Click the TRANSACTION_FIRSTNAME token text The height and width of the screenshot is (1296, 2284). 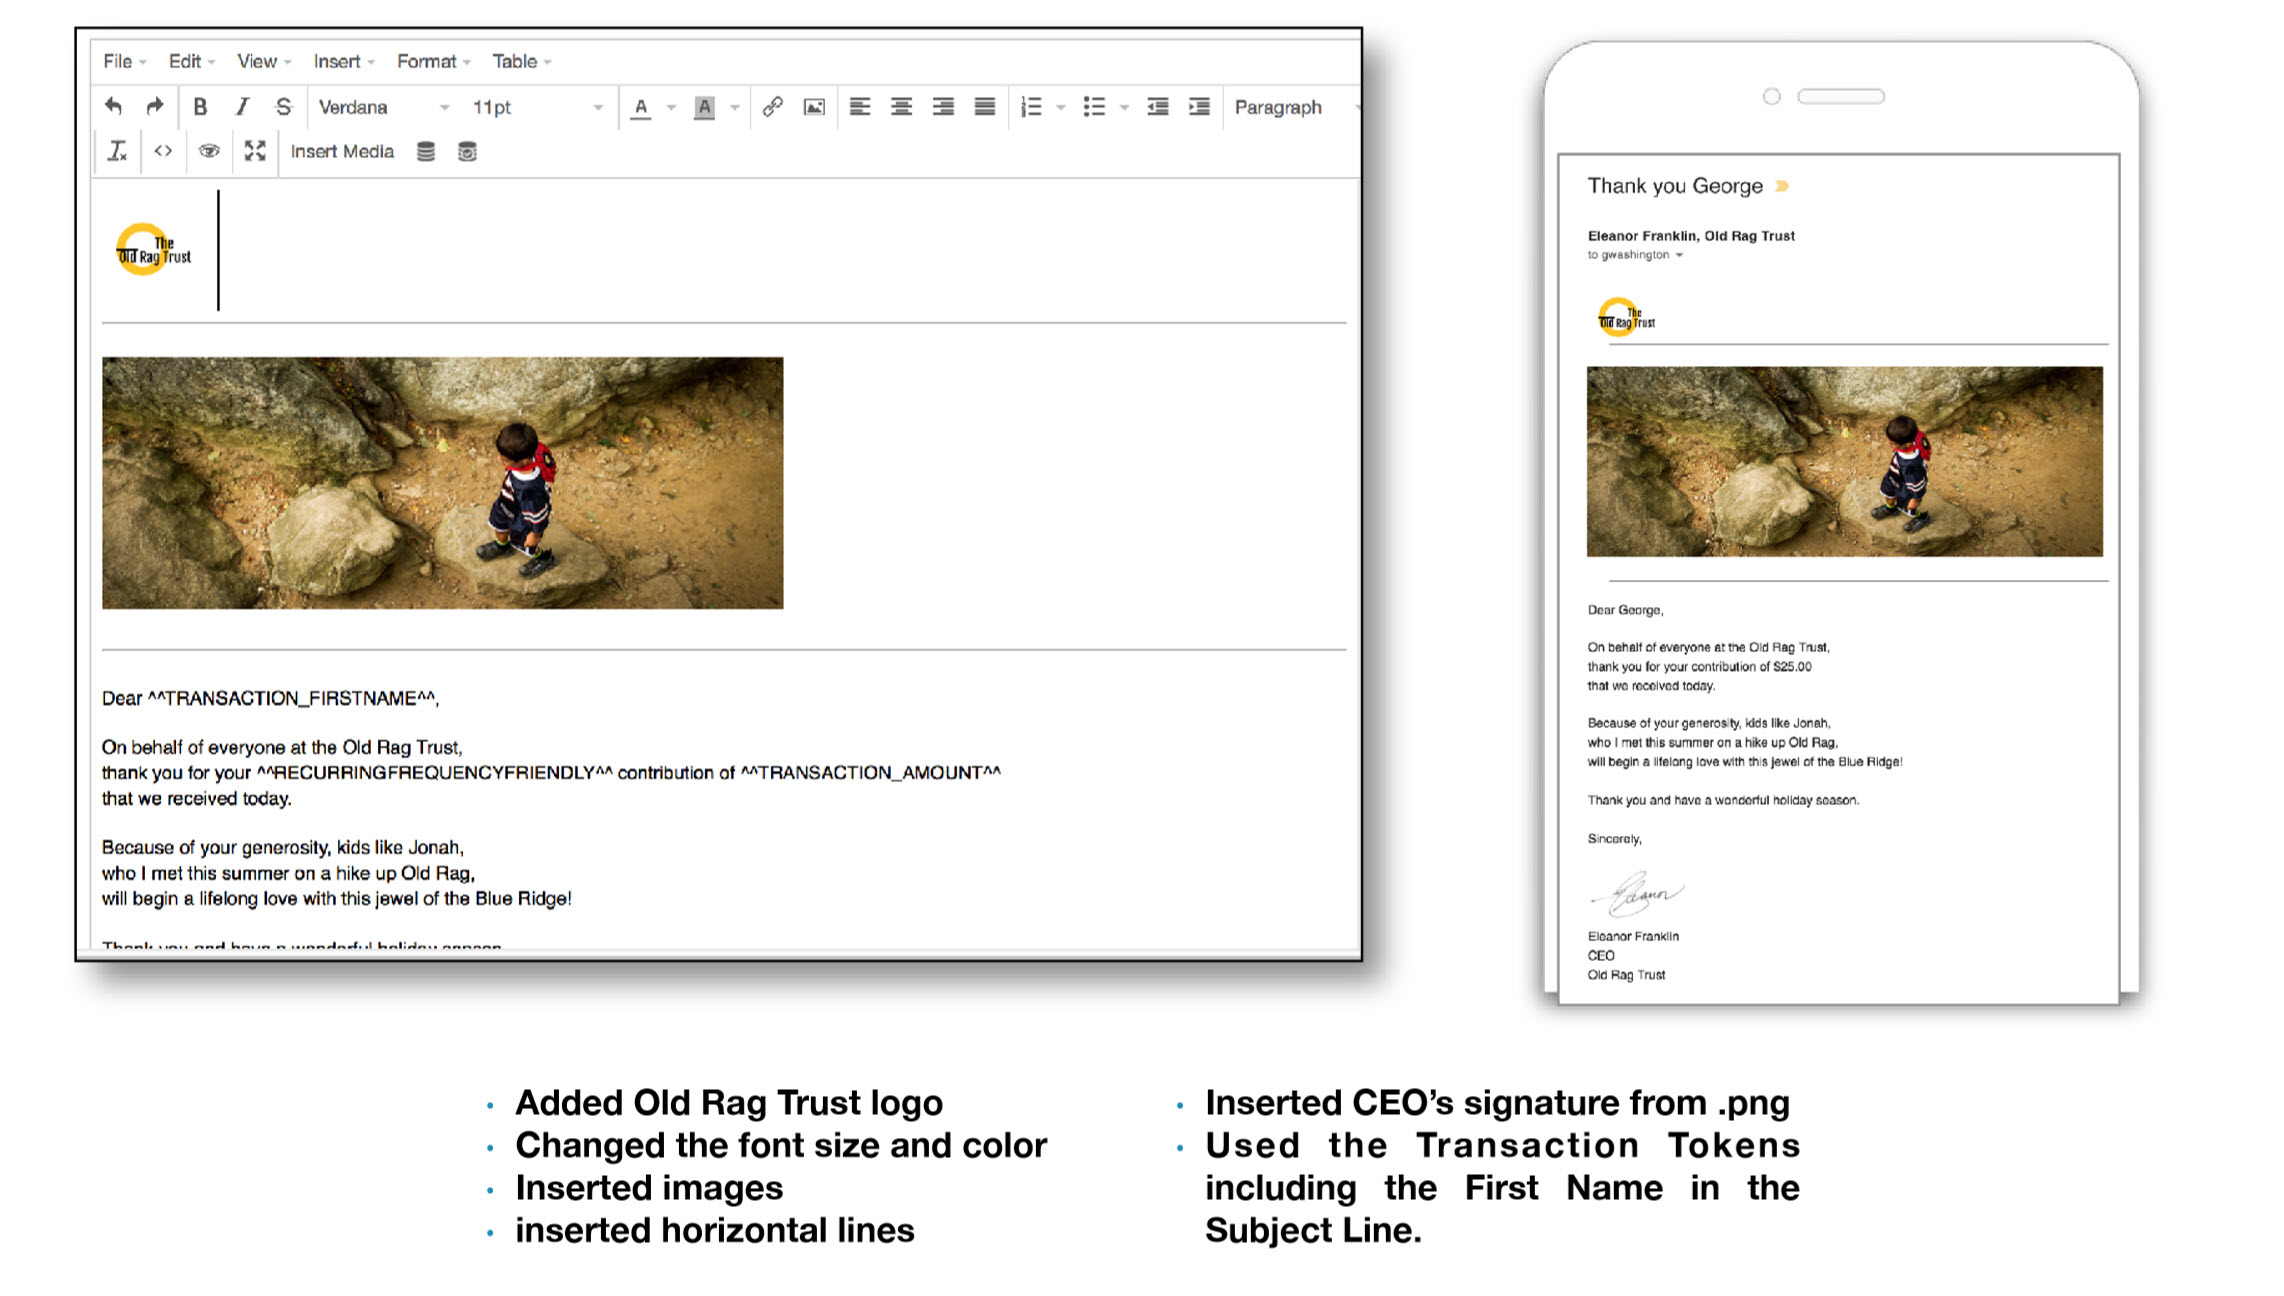click(x=293, y=698)
